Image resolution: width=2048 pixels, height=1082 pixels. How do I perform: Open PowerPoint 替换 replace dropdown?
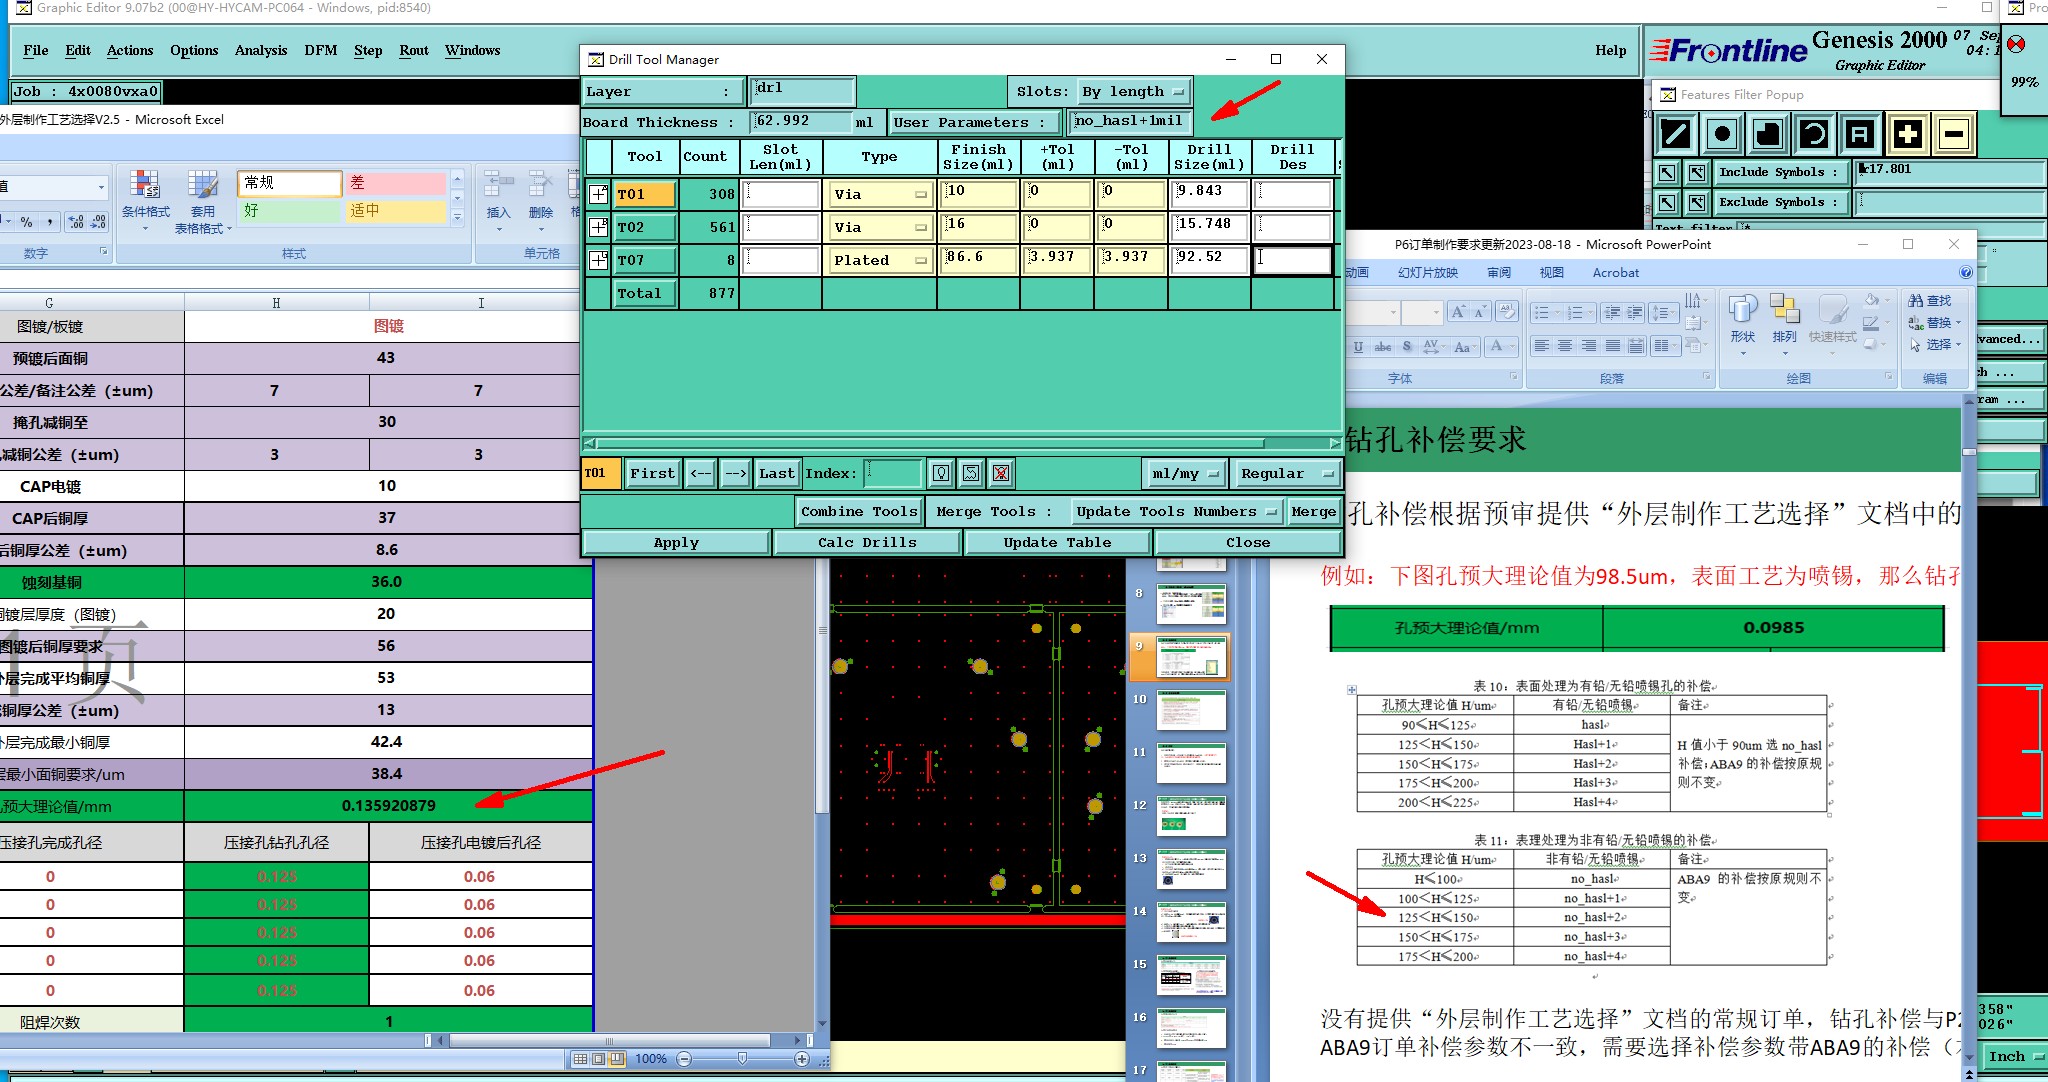1935,322
